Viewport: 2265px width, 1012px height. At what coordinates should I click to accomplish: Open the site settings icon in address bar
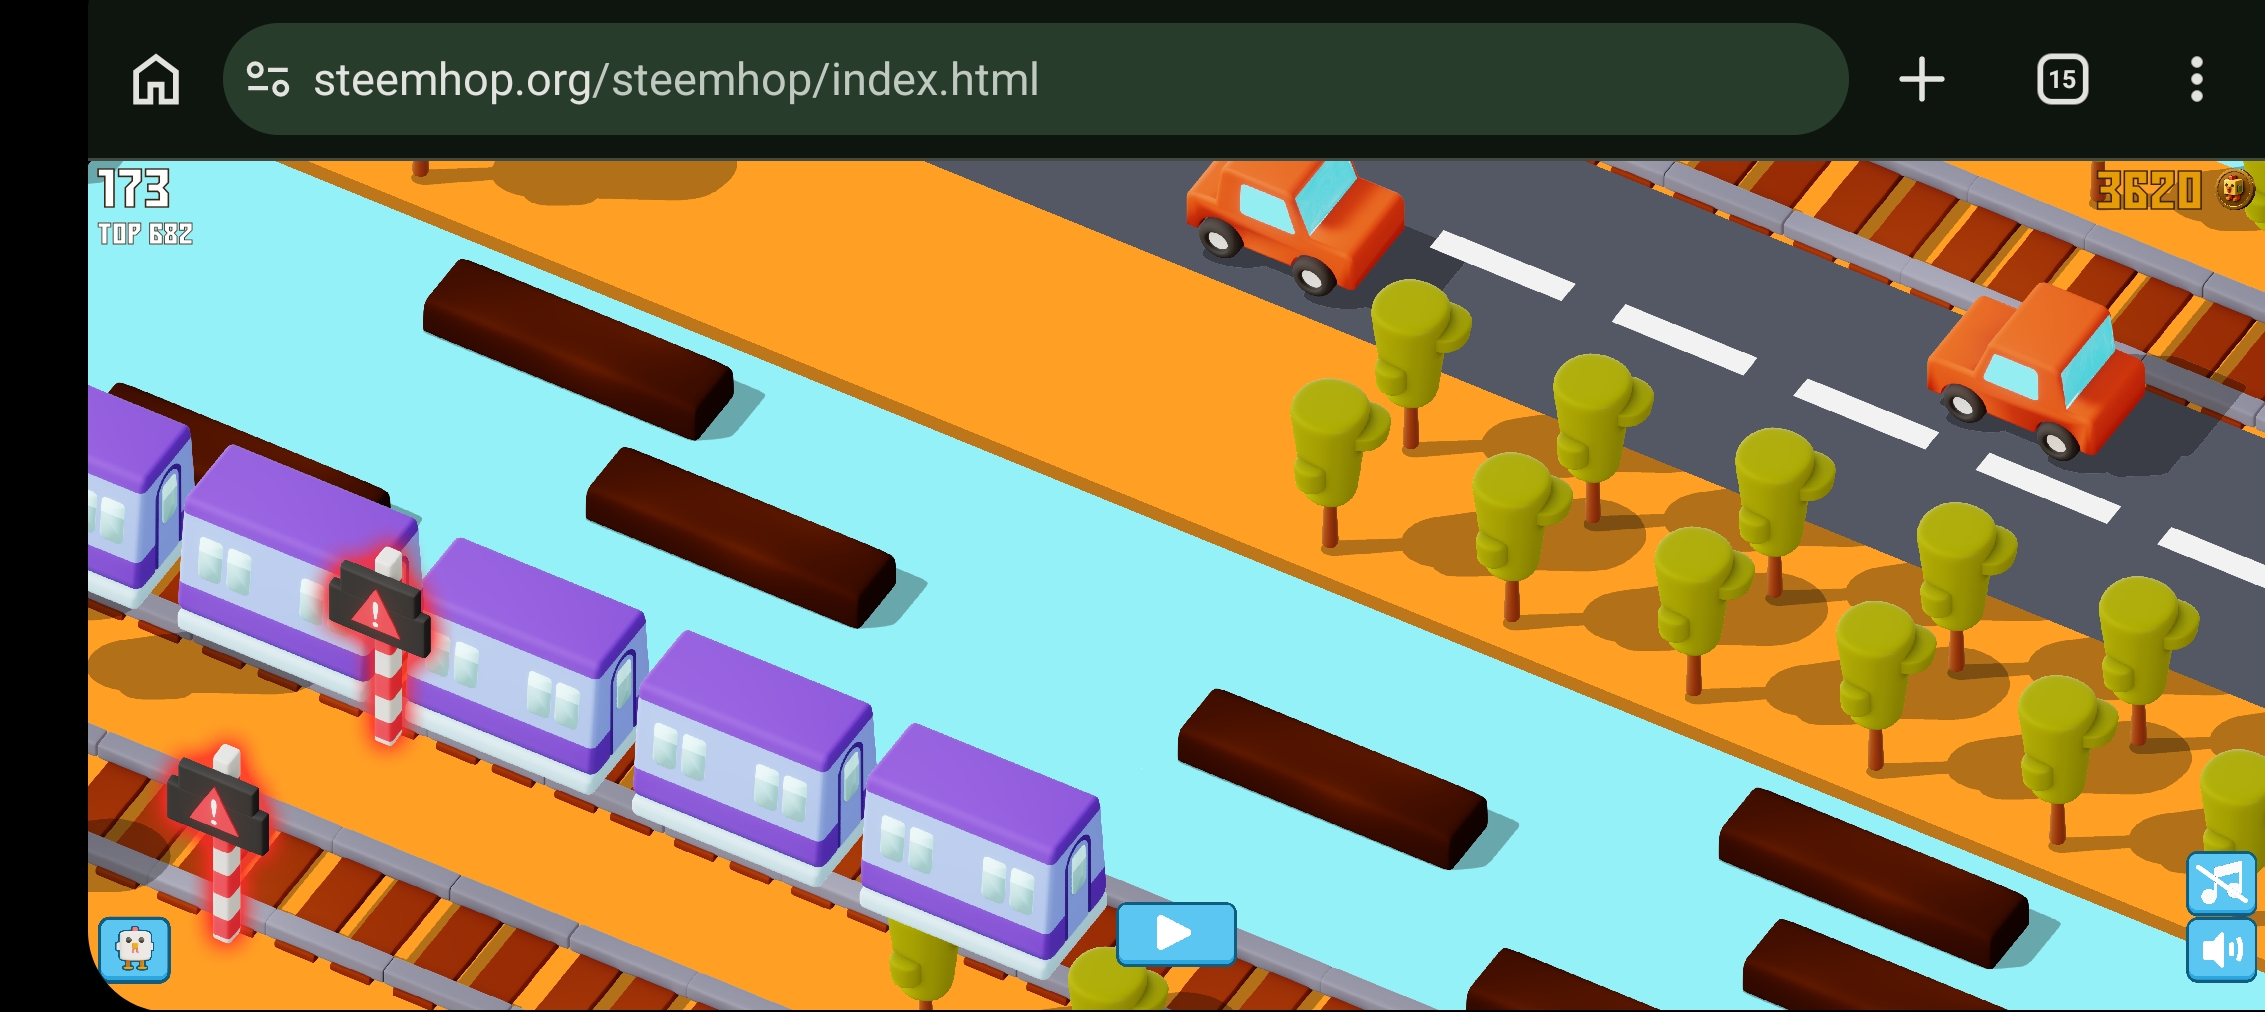pos(268,80)
